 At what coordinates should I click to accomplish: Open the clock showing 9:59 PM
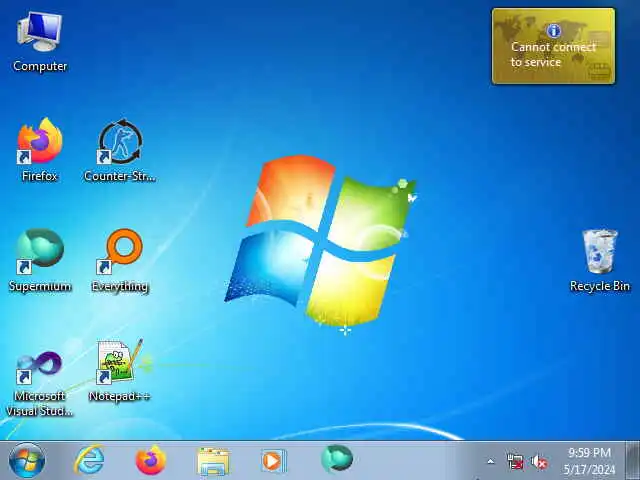point(589,460)
